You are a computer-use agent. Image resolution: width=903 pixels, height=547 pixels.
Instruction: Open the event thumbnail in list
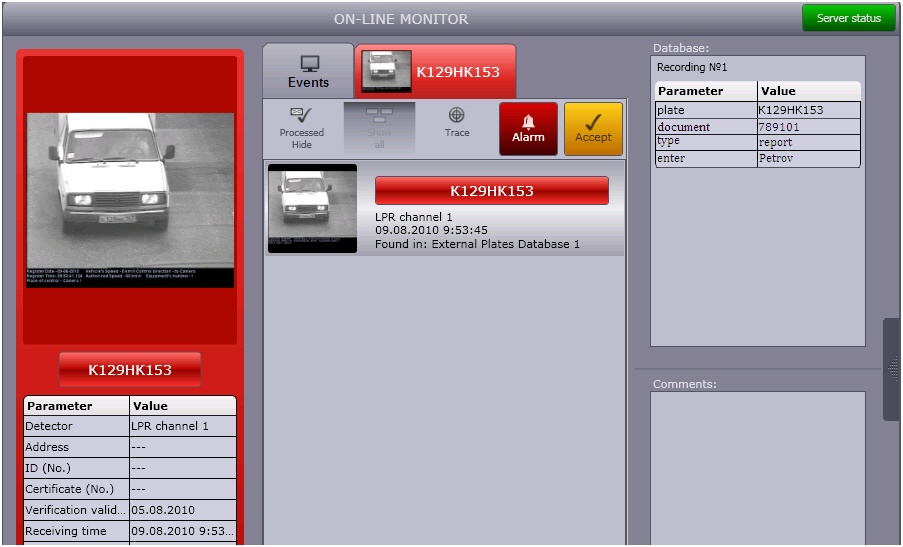coord(312,208)
